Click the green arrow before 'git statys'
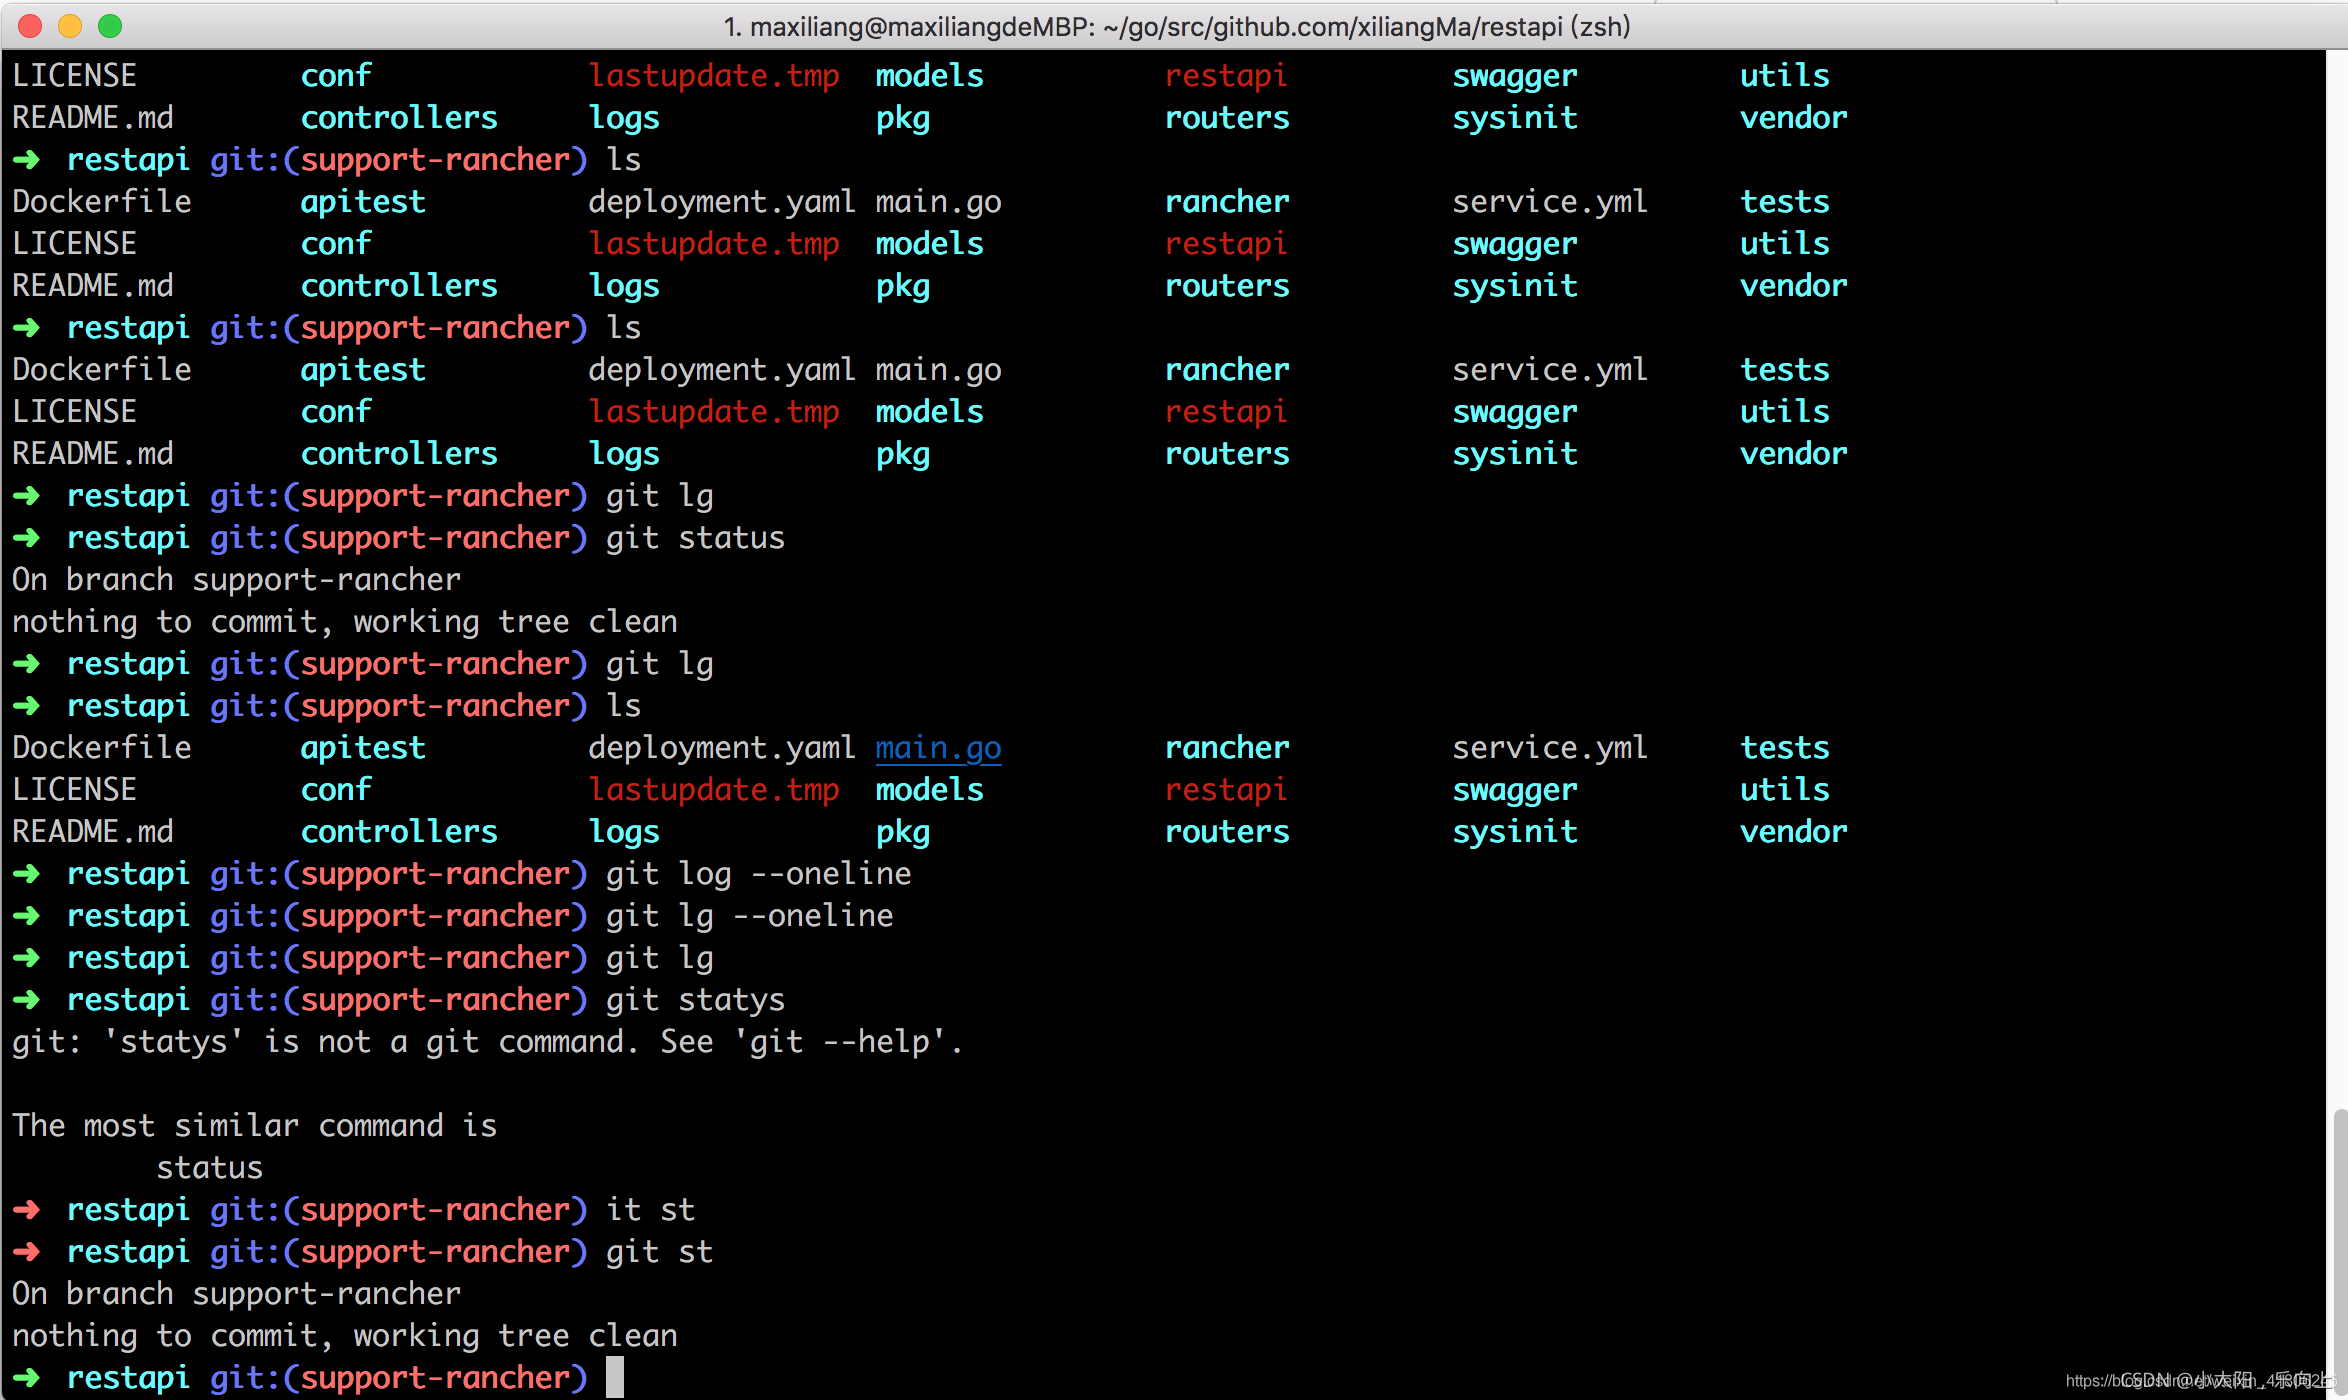The image size is (2348, 1400). click(27, 1000)
